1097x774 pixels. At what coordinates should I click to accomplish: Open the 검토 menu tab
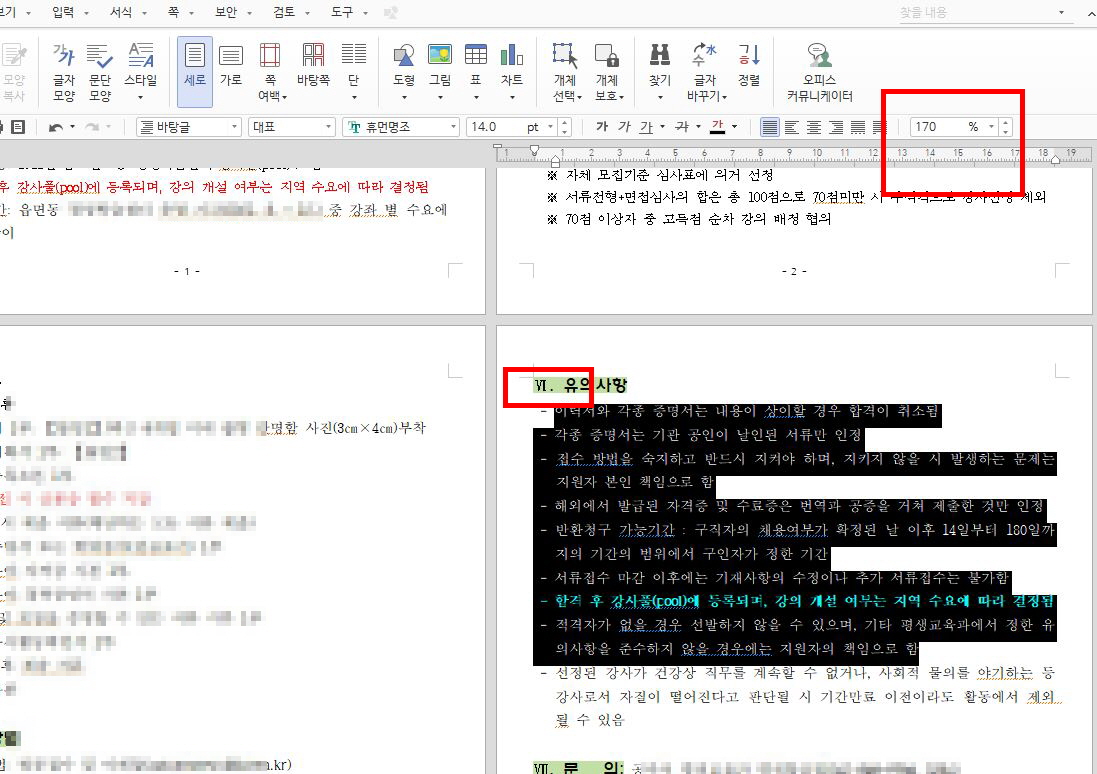click(x=283, y=12)
